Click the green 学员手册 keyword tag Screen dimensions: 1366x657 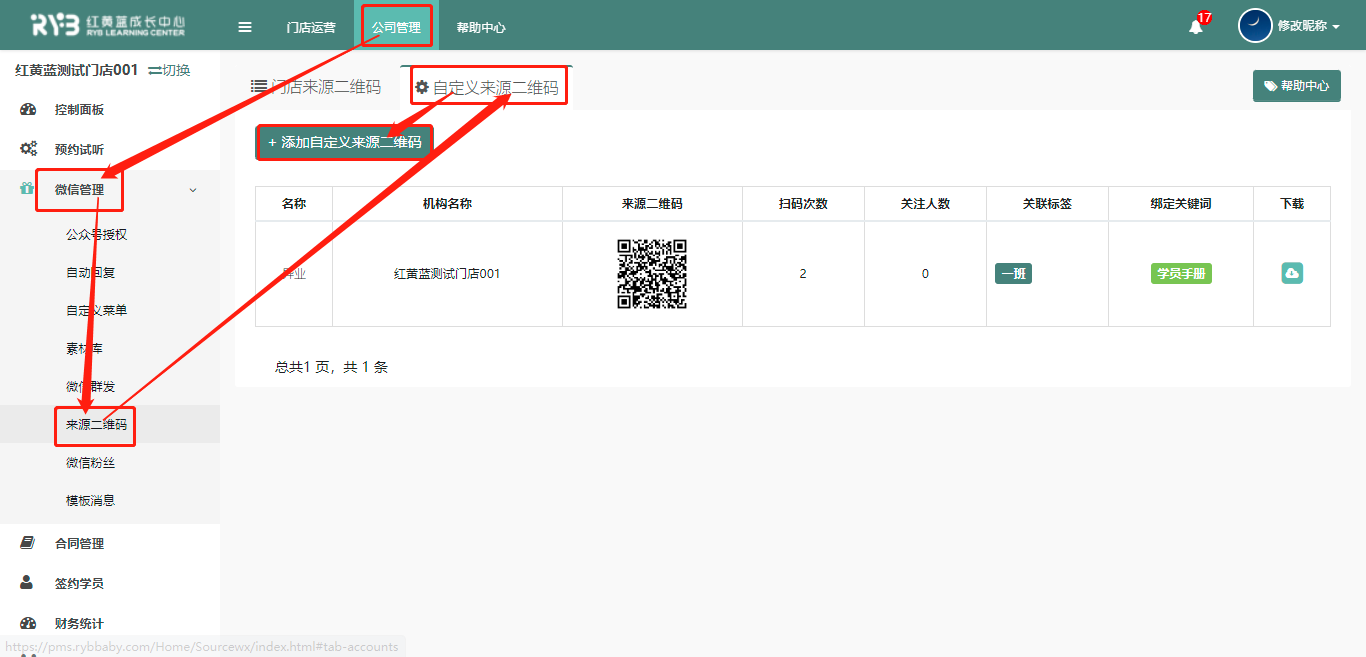pos(1181,273)
